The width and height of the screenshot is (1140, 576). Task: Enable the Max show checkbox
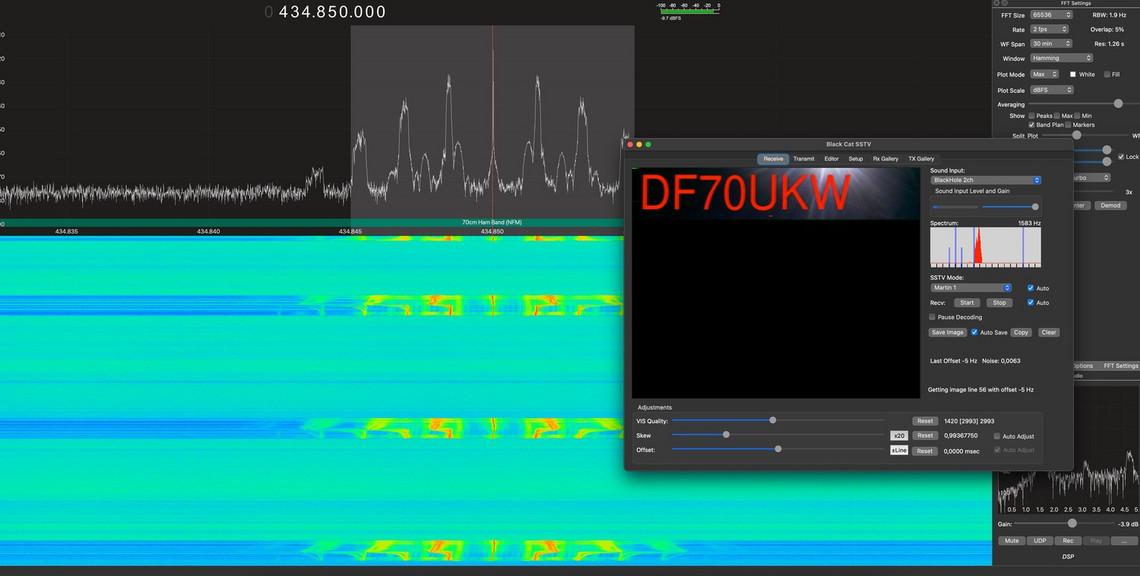pos(1057,116)
